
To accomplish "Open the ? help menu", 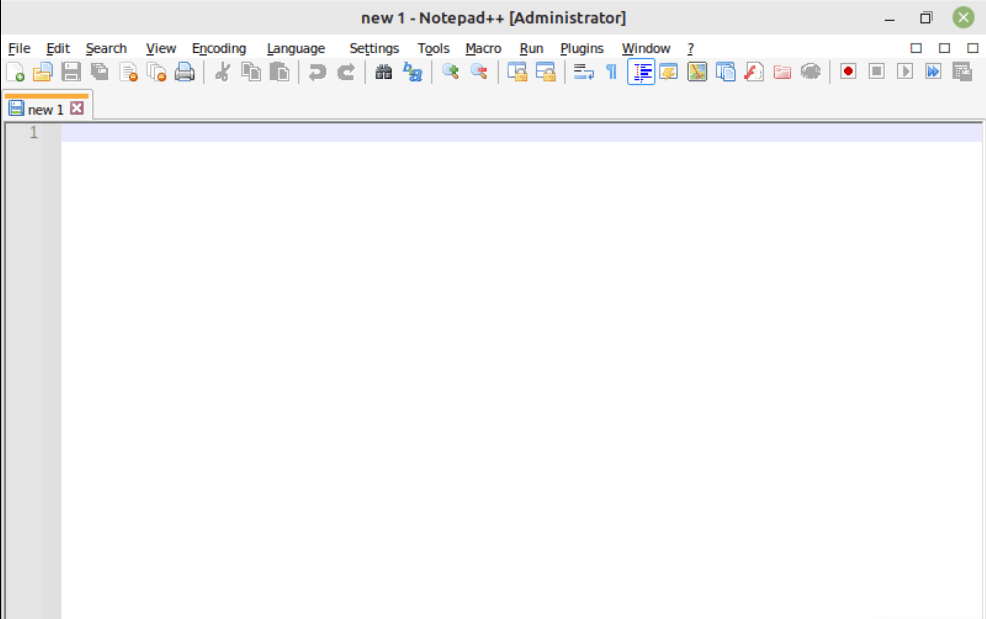I will click(690, 48).
